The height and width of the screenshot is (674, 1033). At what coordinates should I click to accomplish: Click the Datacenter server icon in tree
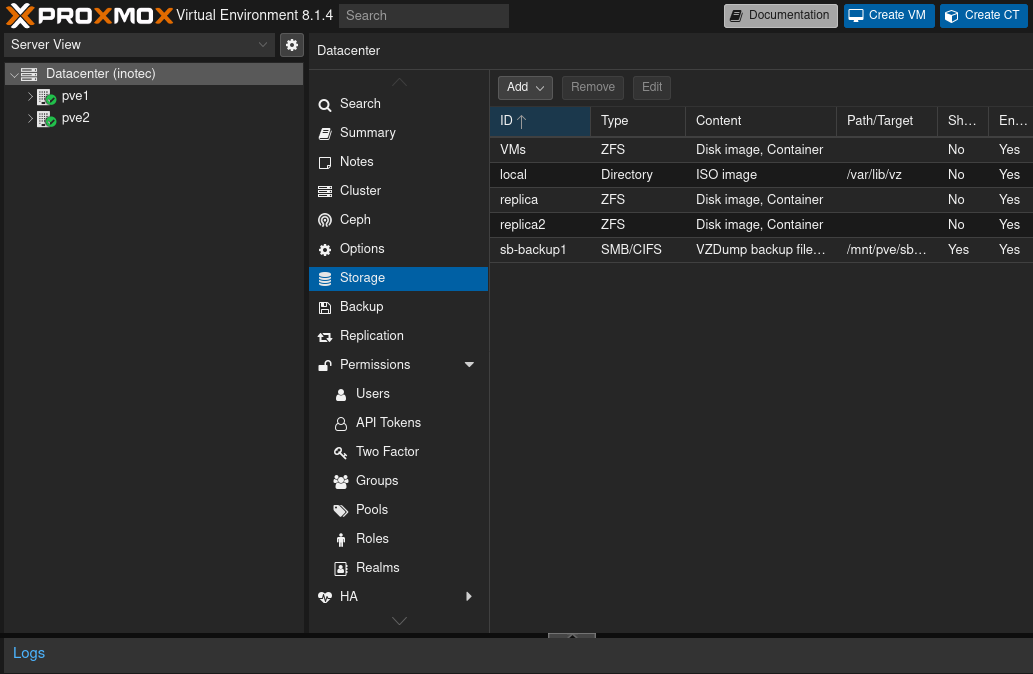29,74
